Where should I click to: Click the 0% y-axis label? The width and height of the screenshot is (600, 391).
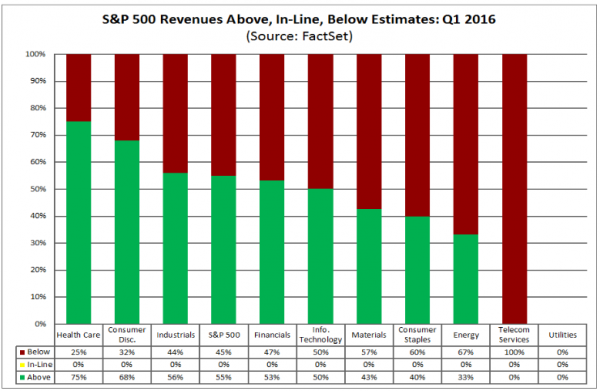40,324
